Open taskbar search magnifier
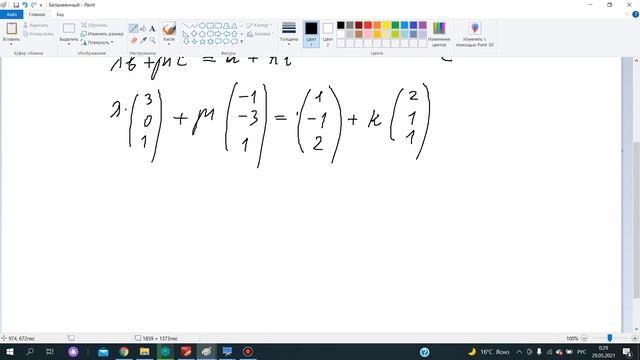Screen dimensions: 640x360 coord(30,351)
